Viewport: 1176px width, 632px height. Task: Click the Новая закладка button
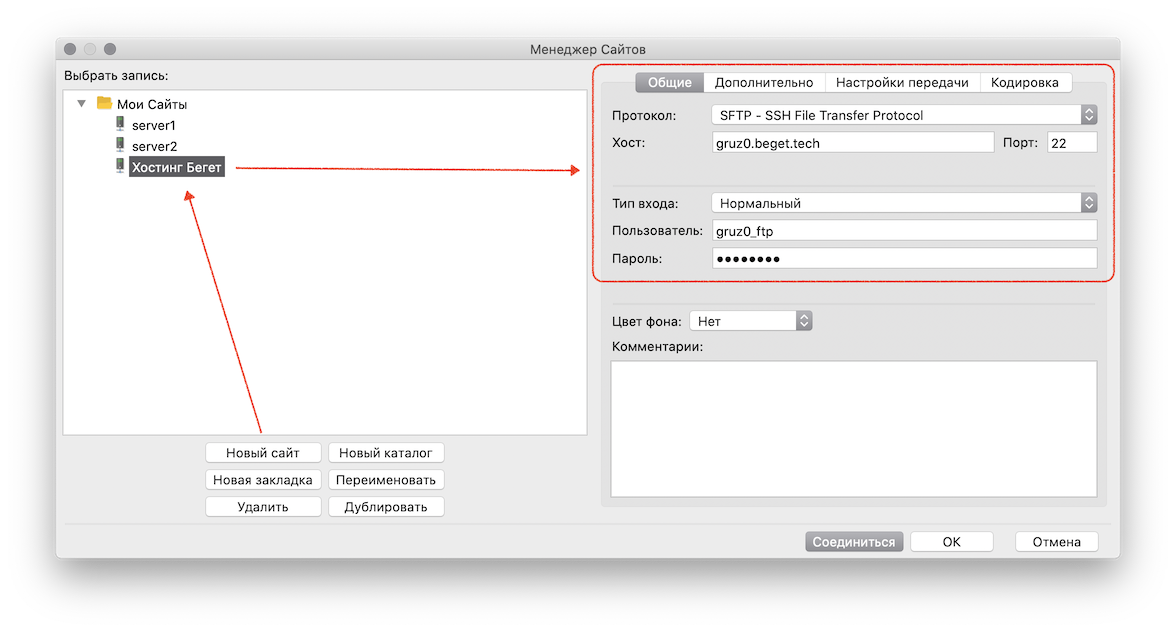[263, 480]
